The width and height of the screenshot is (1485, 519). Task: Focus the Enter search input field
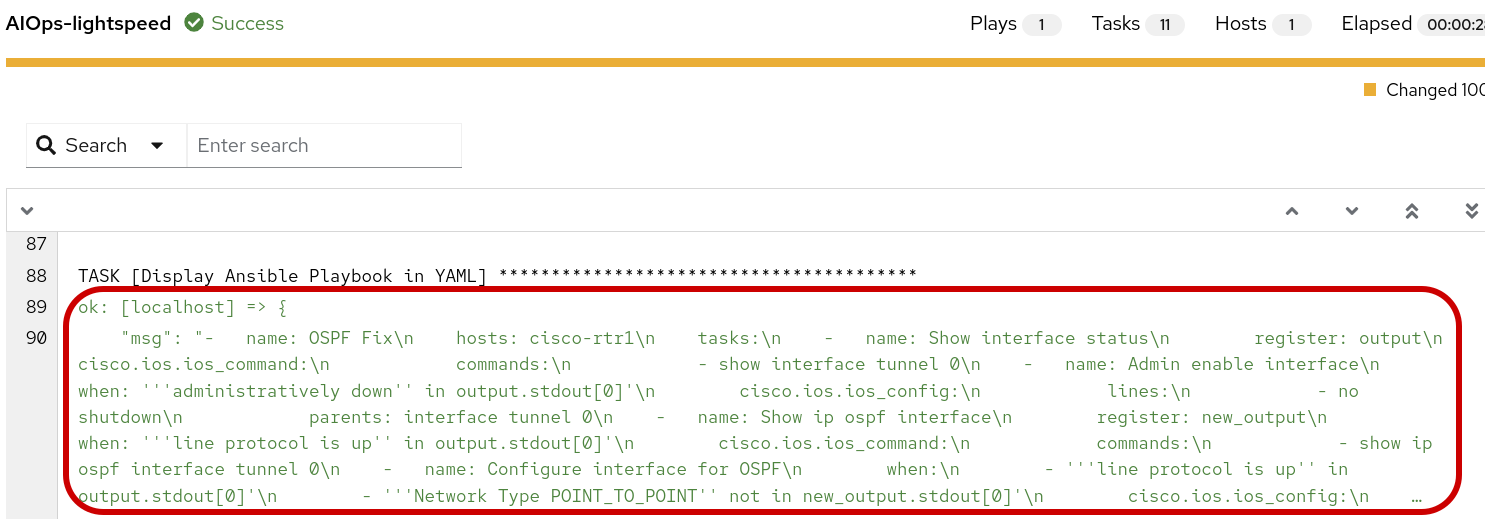click(324, 146)
